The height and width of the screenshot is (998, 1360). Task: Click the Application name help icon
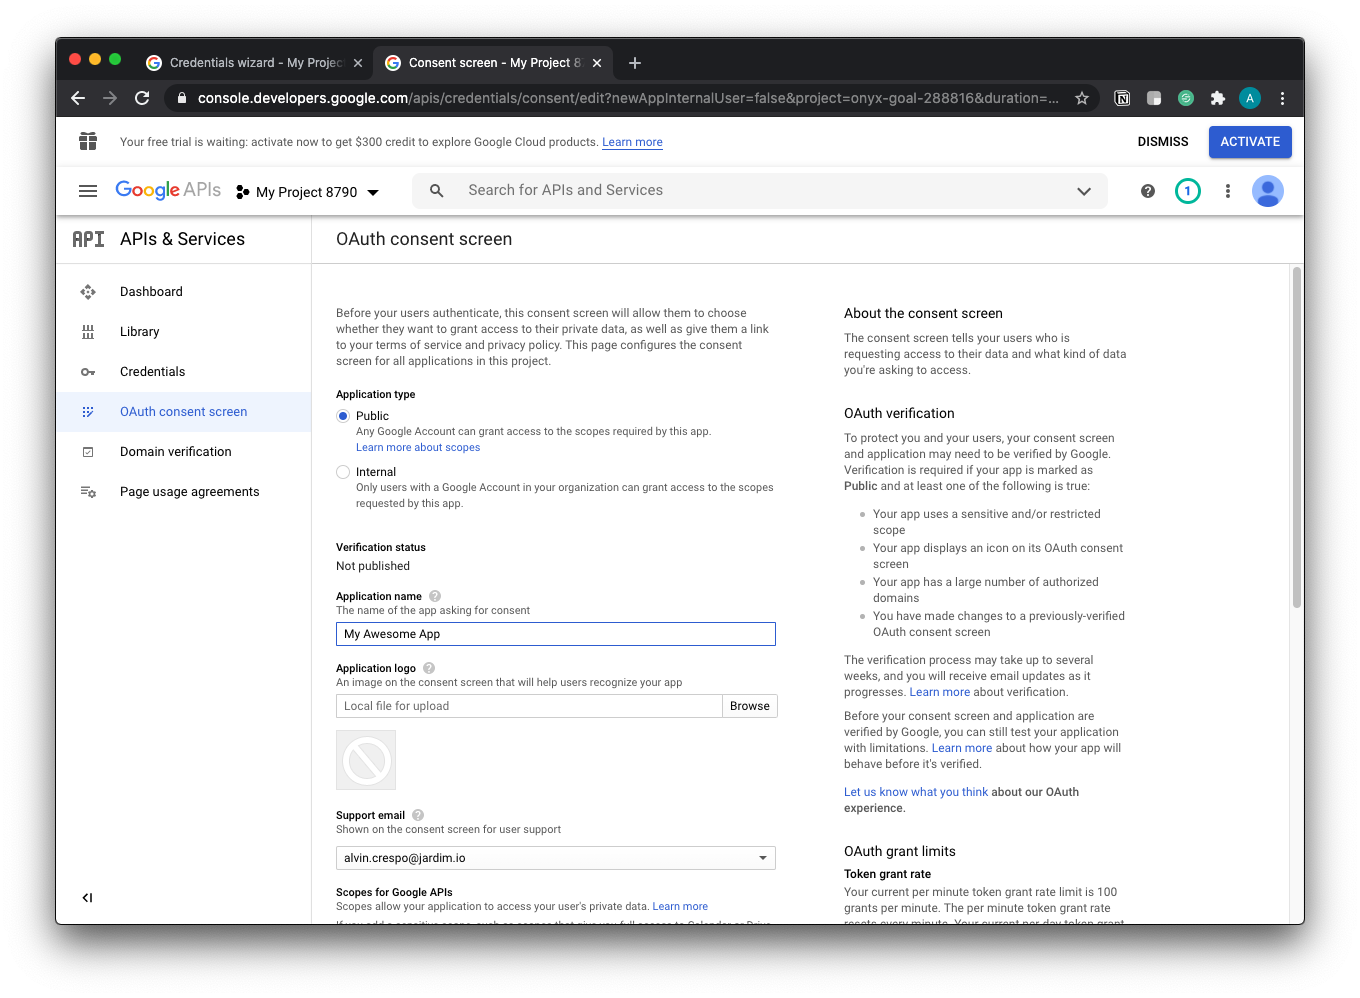[x=435, y=596]
